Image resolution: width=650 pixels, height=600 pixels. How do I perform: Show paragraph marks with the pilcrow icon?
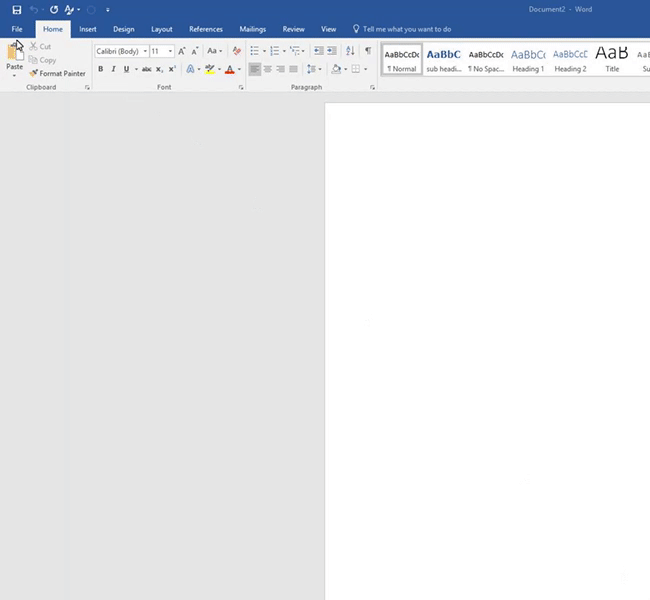click(x=368, y=51)
